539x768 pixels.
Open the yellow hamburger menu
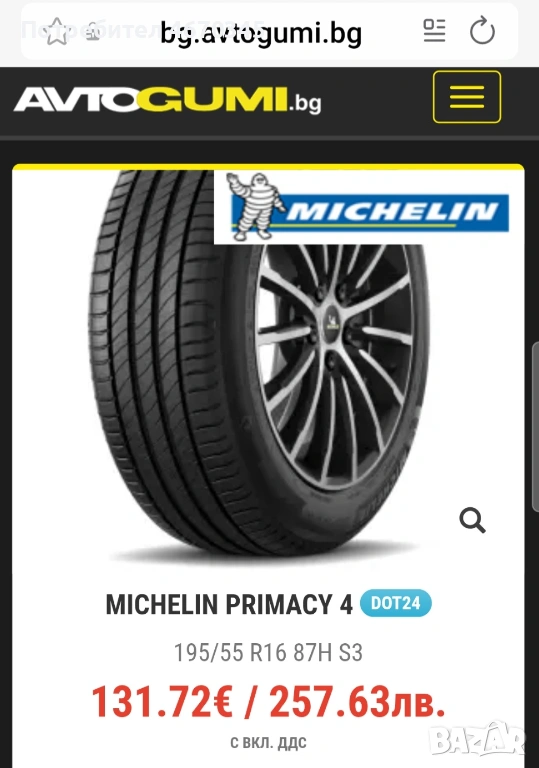(466, 96)
